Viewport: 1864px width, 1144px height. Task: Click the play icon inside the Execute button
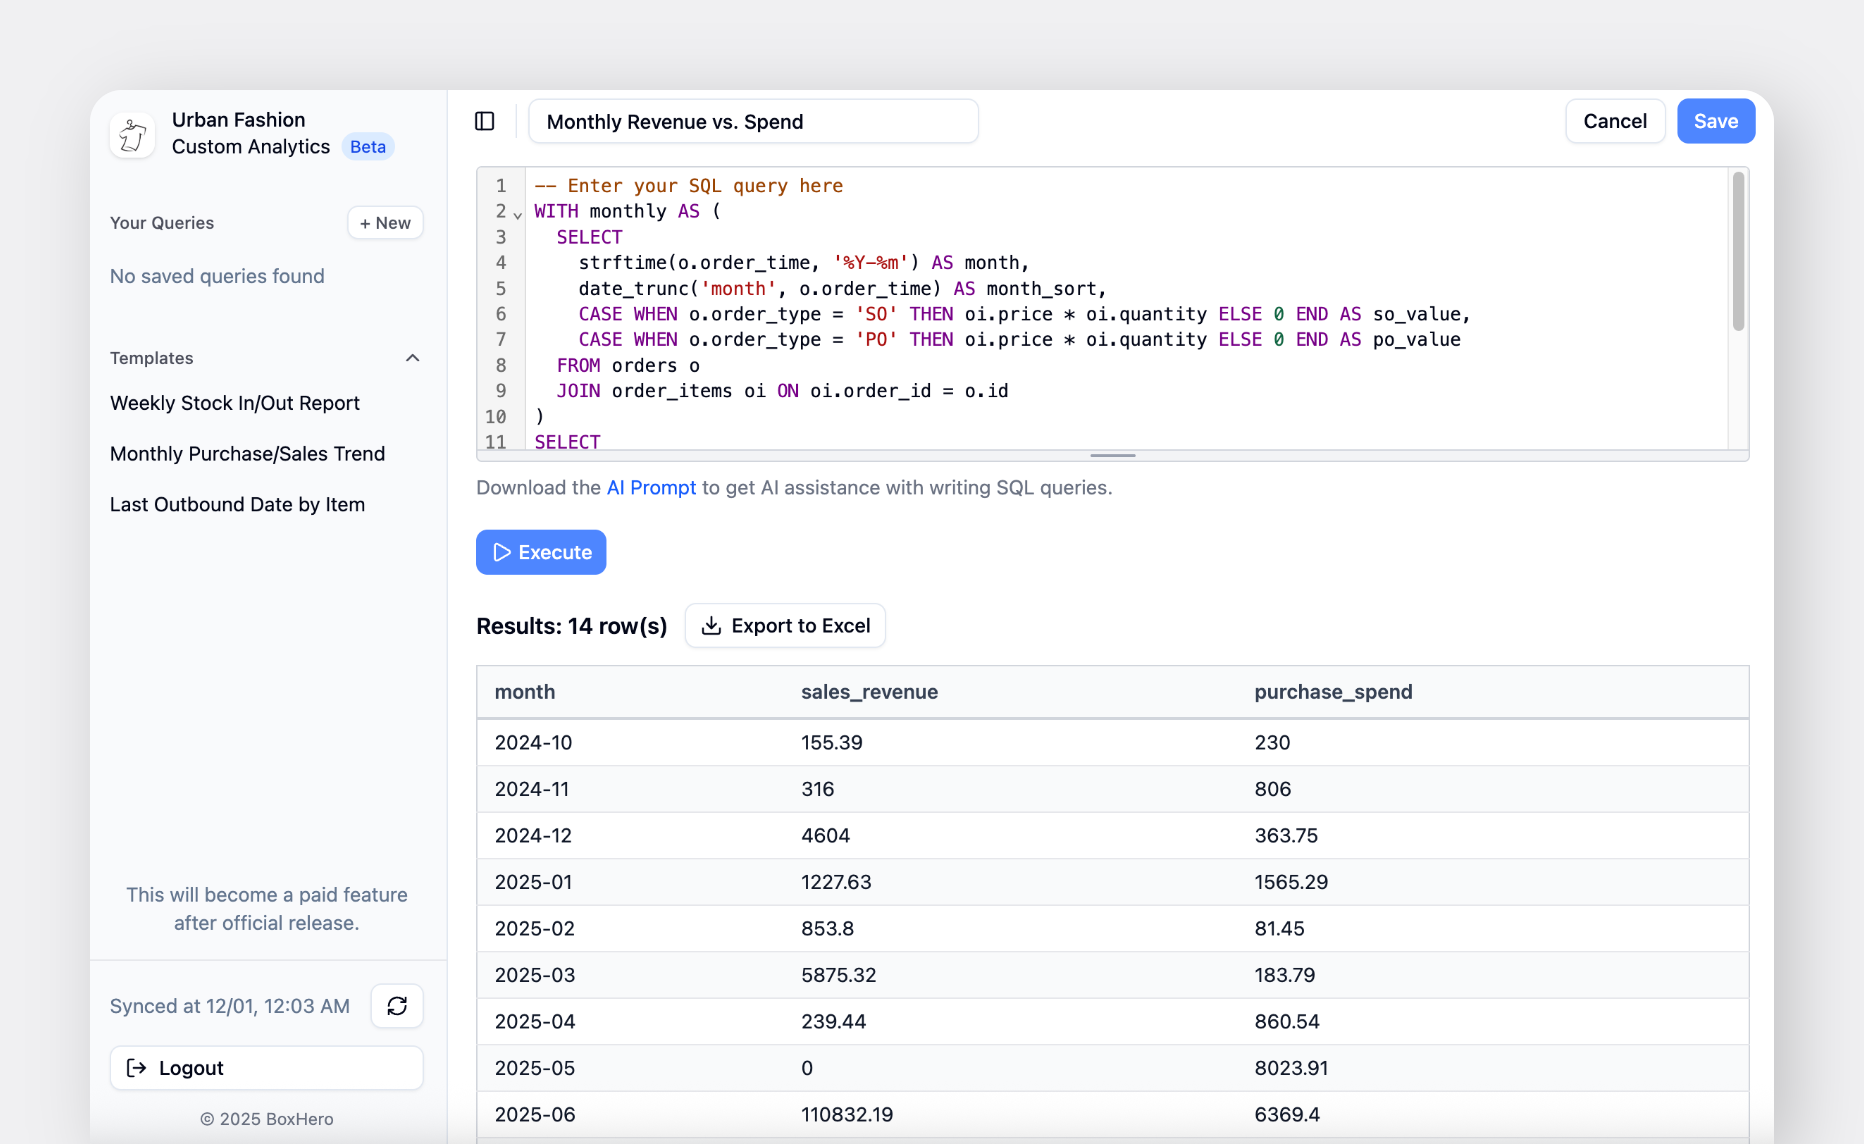point(502,552)
